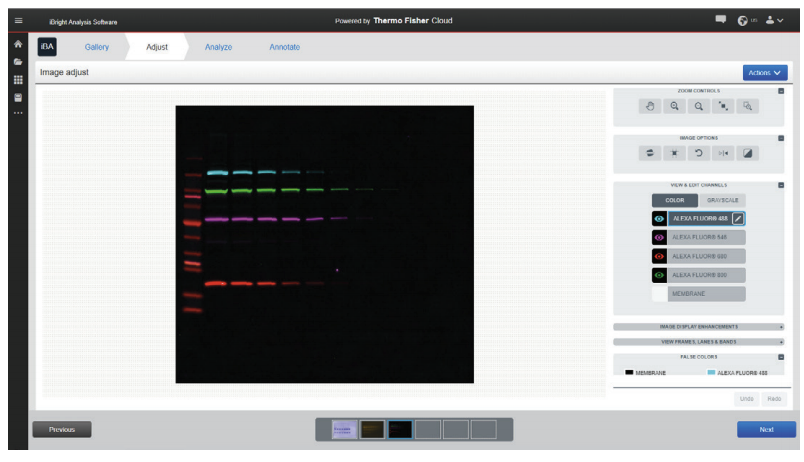Go to the Gallery tab

tap(97, 47)
